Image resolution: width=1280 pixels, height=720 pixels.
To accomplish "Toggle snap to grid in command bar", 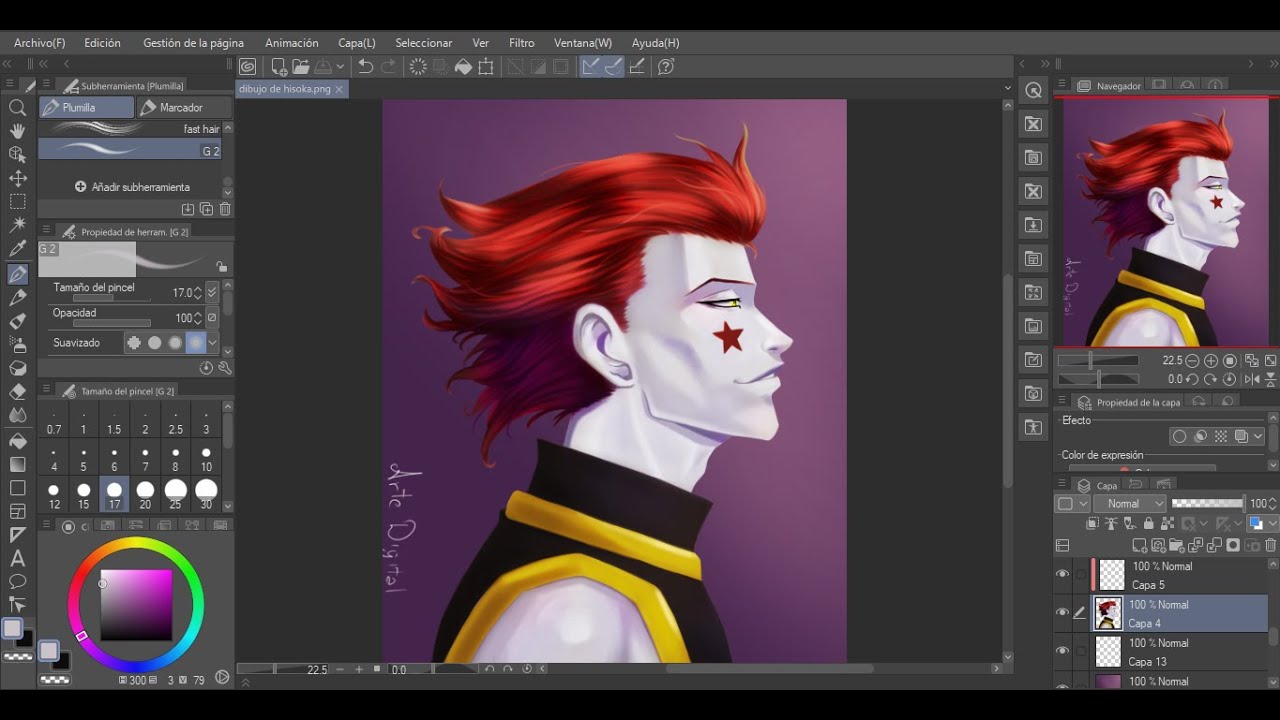I will pos(637,67).
